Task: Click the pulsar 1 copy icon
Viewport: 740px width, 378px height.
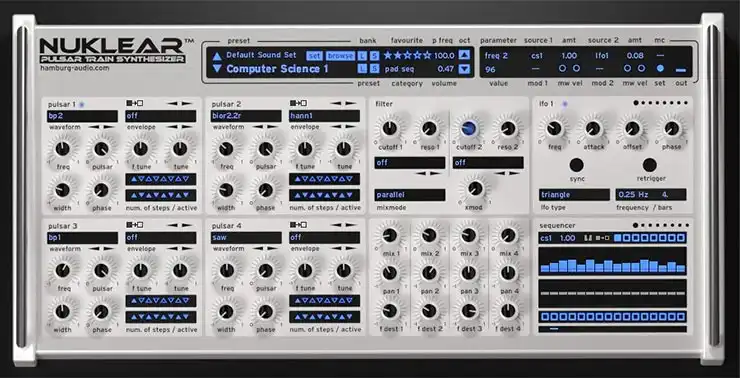Action: [135, 103]
